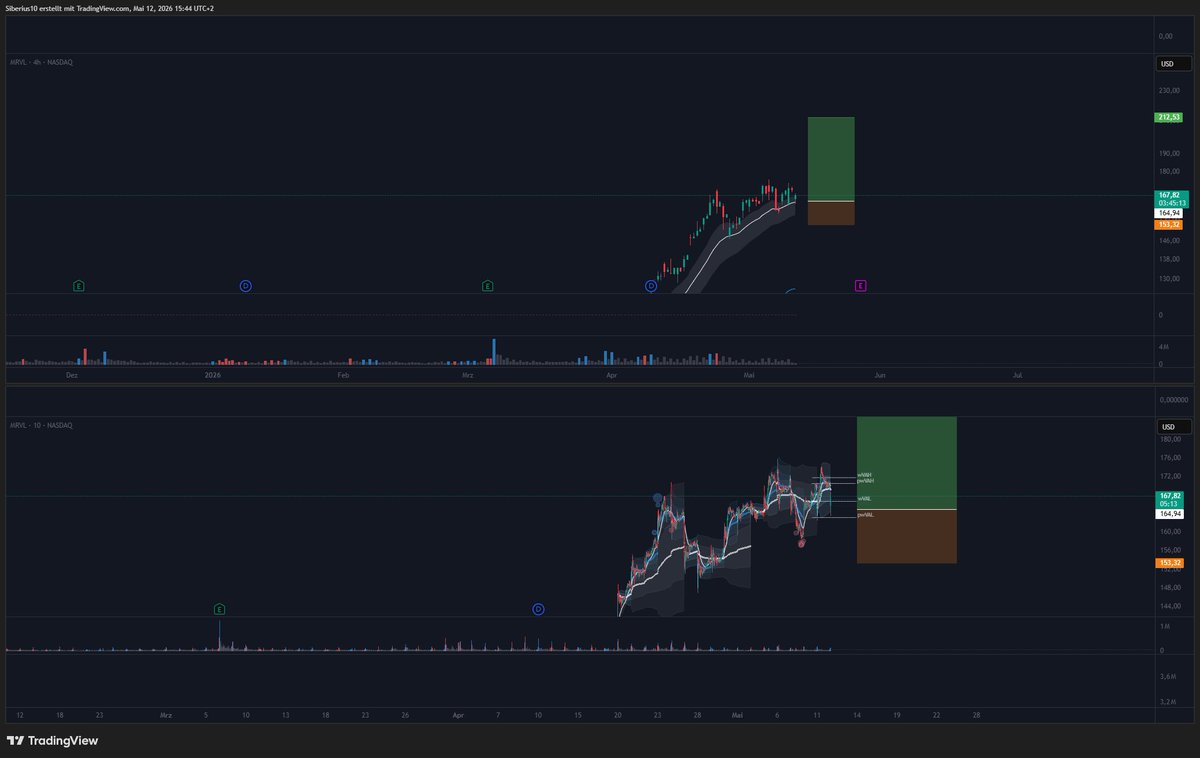Select the green profit zone in the 4h chart

click(x=831, y=159)
